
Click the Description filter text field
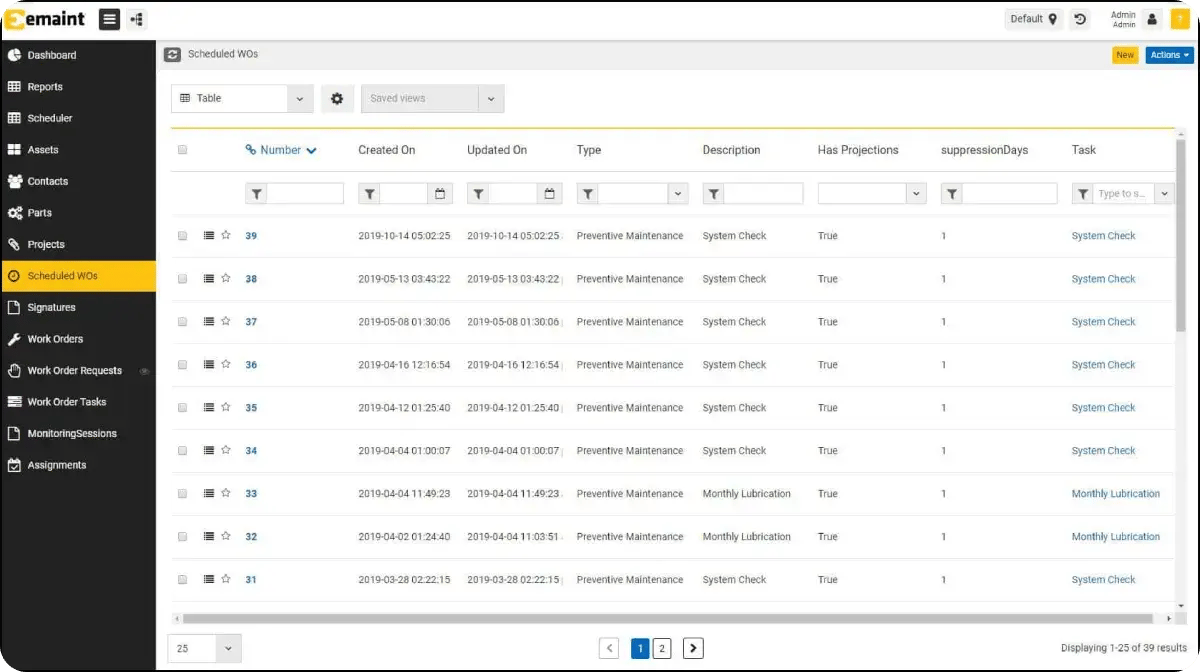point(763,194)
